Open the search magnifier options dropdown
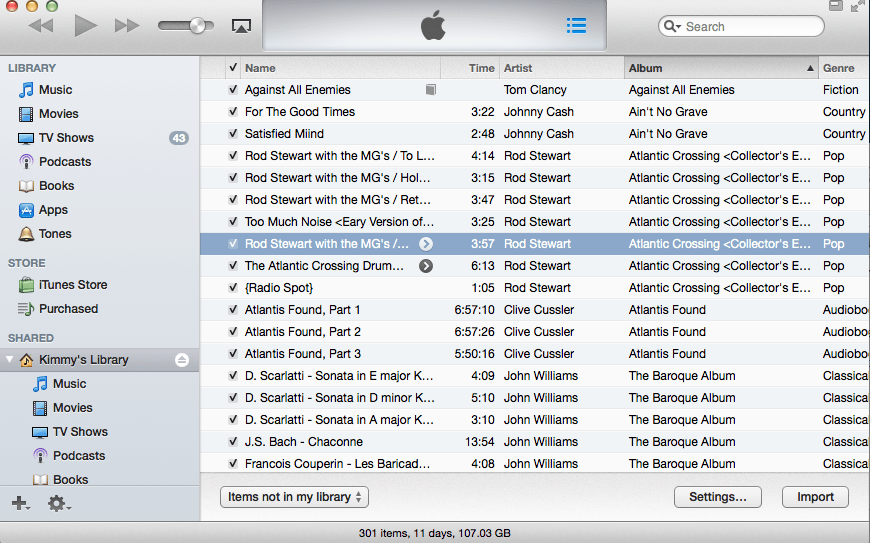Screen dimensions: 870x543 coord(672,26)
